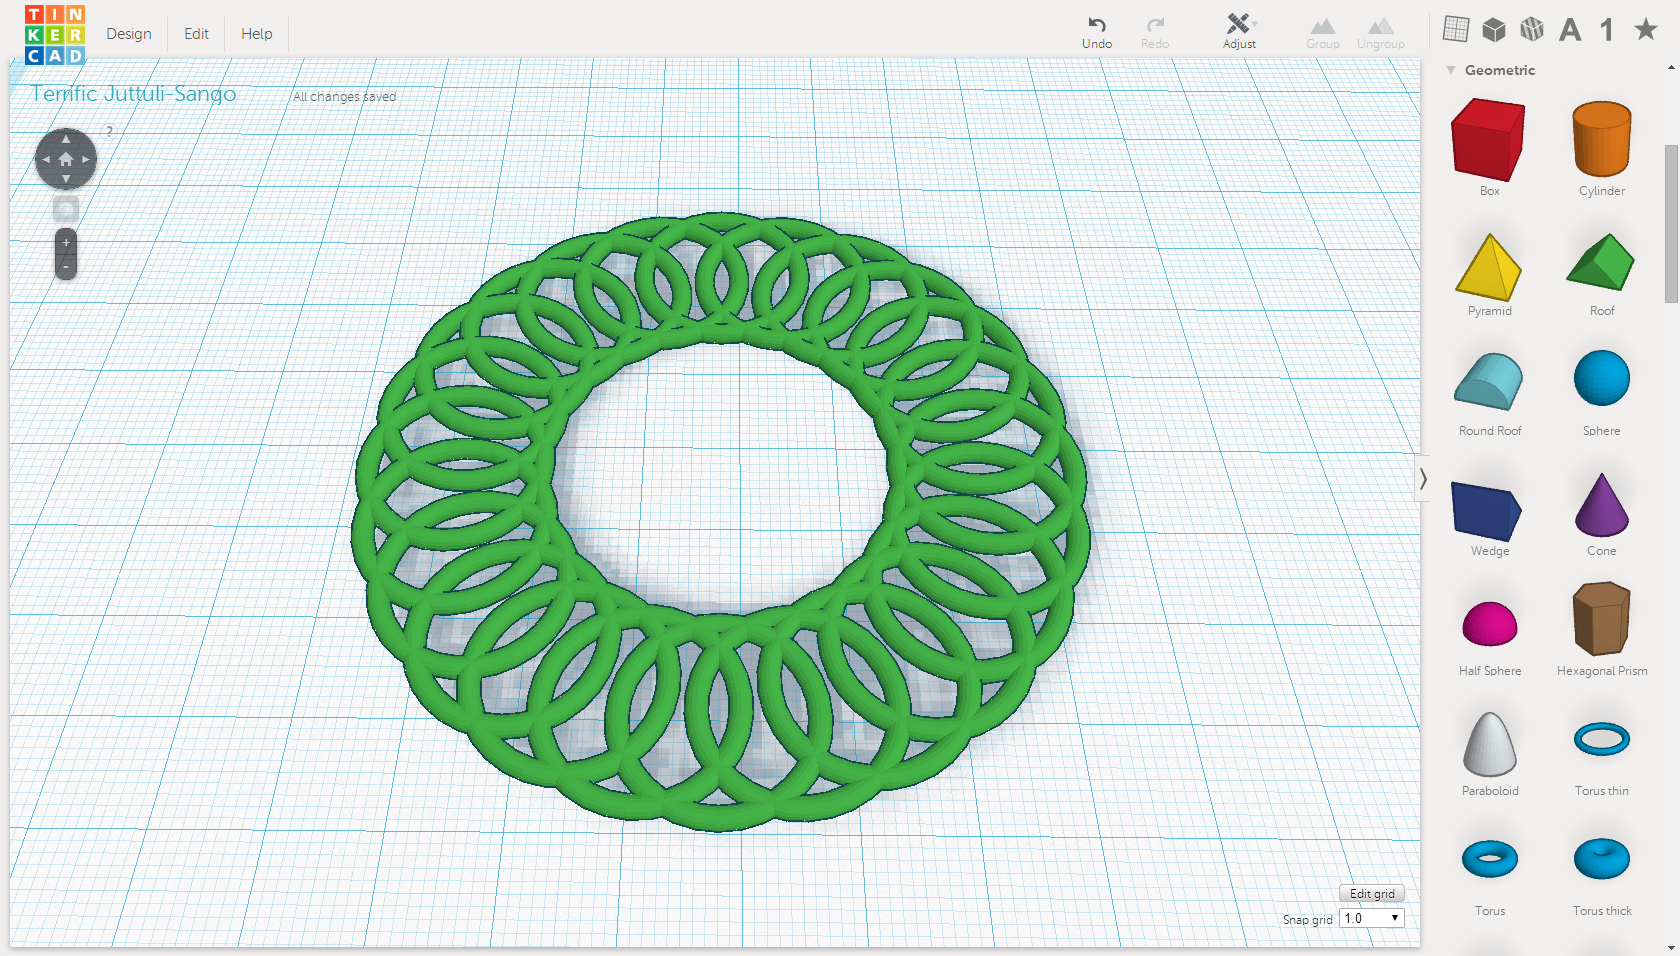Choose the Hexagonal Prism shape
This screenshot has height=956, width=1680.
click(1601, 620)
